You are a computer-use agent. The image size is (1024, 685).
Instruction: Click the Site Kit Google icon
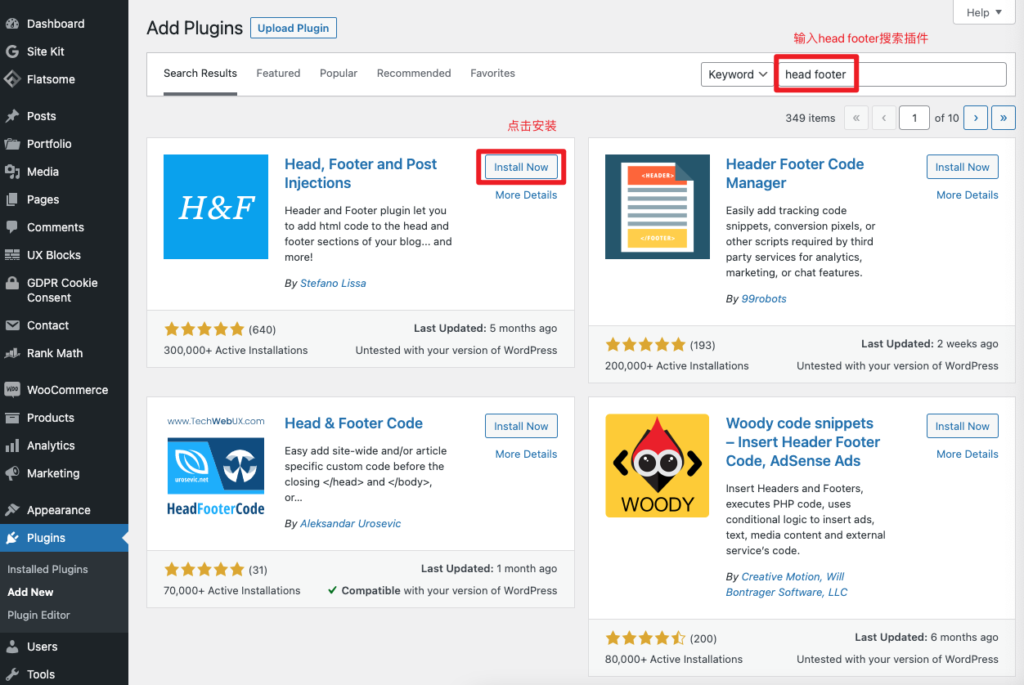click(12, 52)
